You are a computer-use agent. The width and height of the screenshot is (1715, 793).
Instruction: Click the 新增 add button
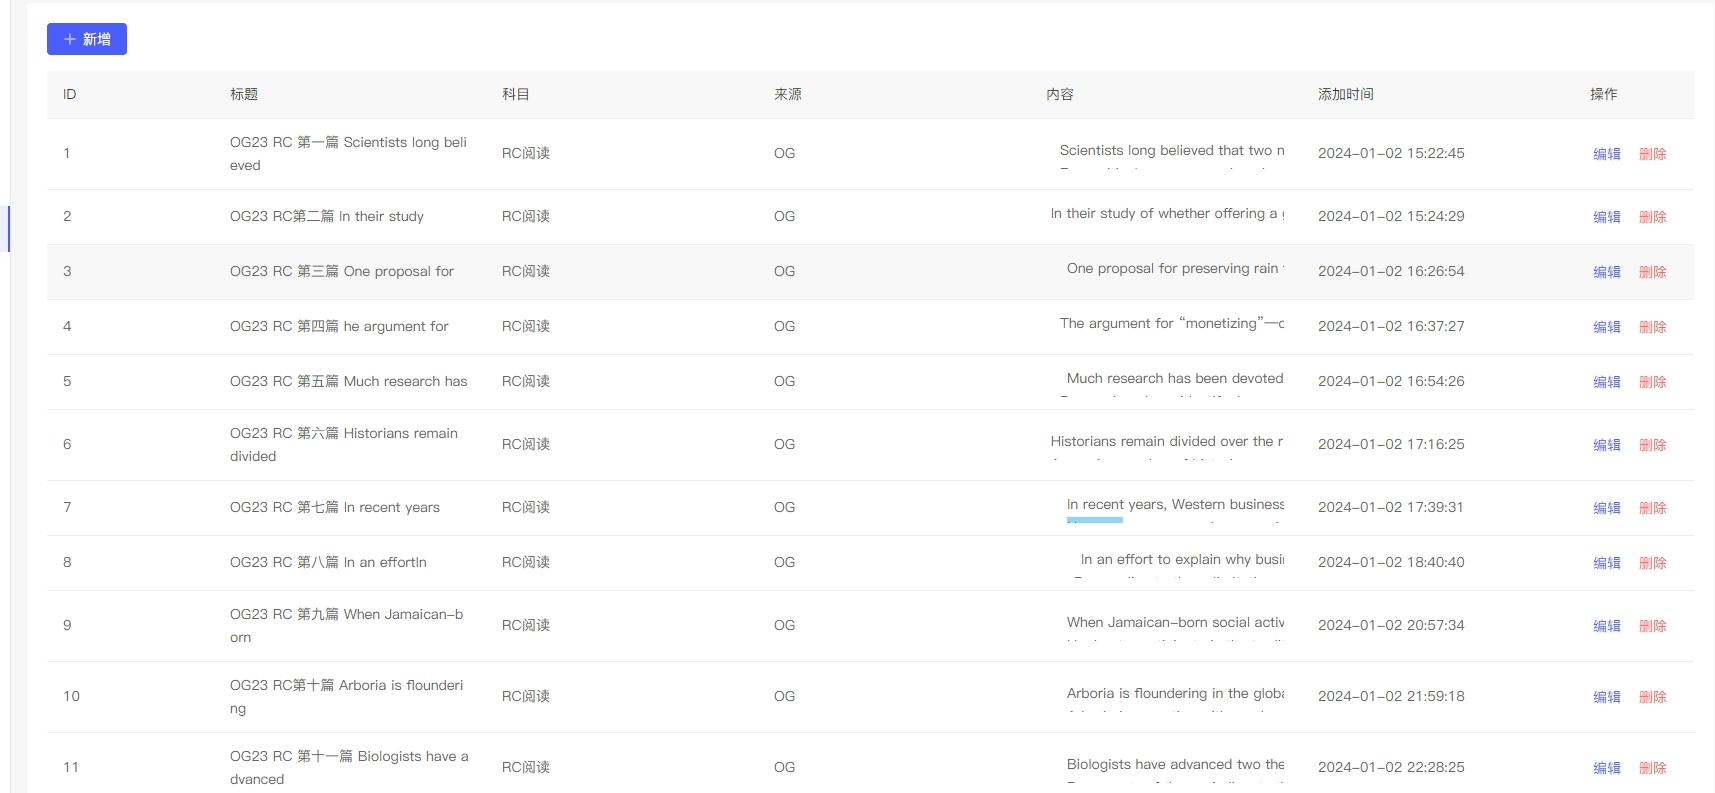pos(87,39)
